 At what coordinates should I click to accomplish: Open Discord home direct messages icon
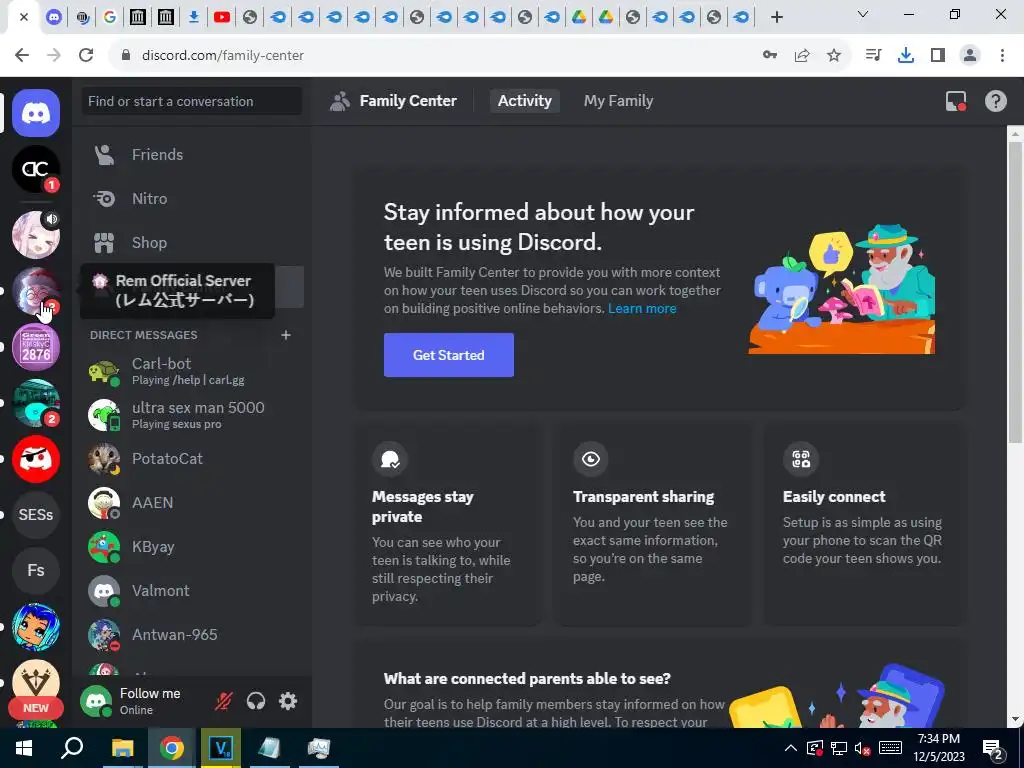pyautogui.click(x=36, y=113)
